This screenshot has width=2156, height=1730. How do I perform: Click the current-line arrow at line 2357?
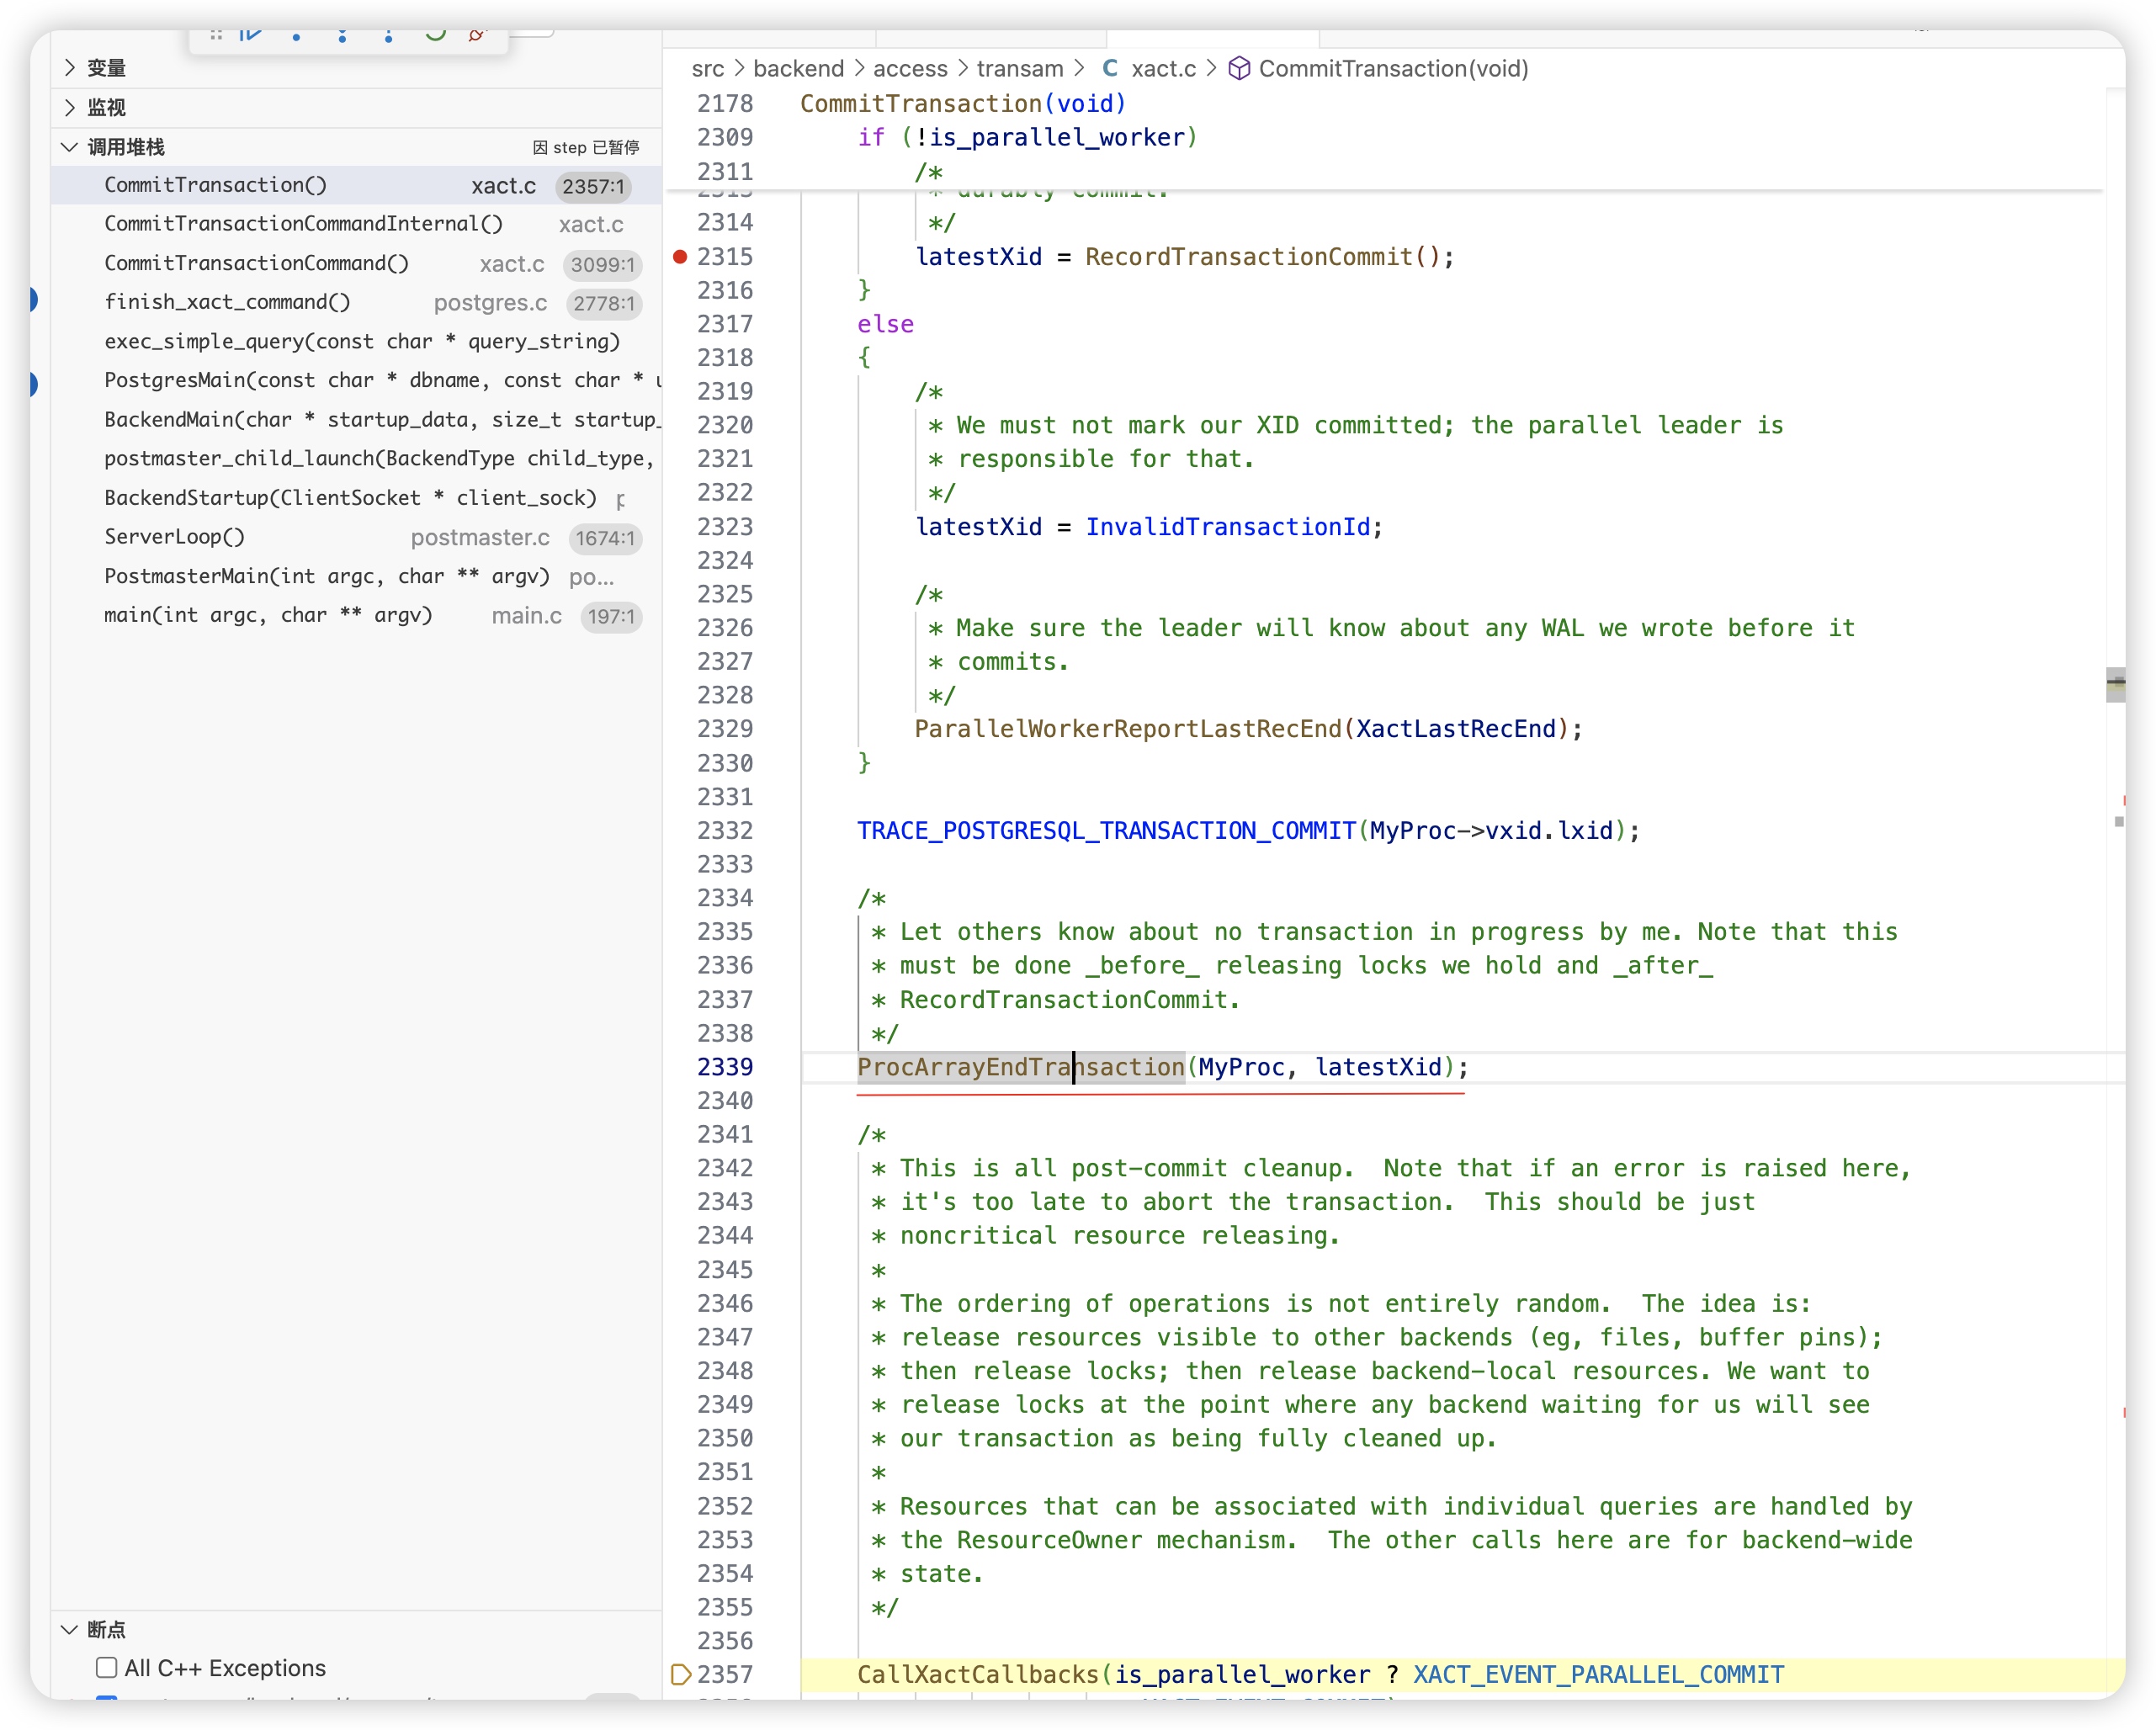(x=680, y=1674)
